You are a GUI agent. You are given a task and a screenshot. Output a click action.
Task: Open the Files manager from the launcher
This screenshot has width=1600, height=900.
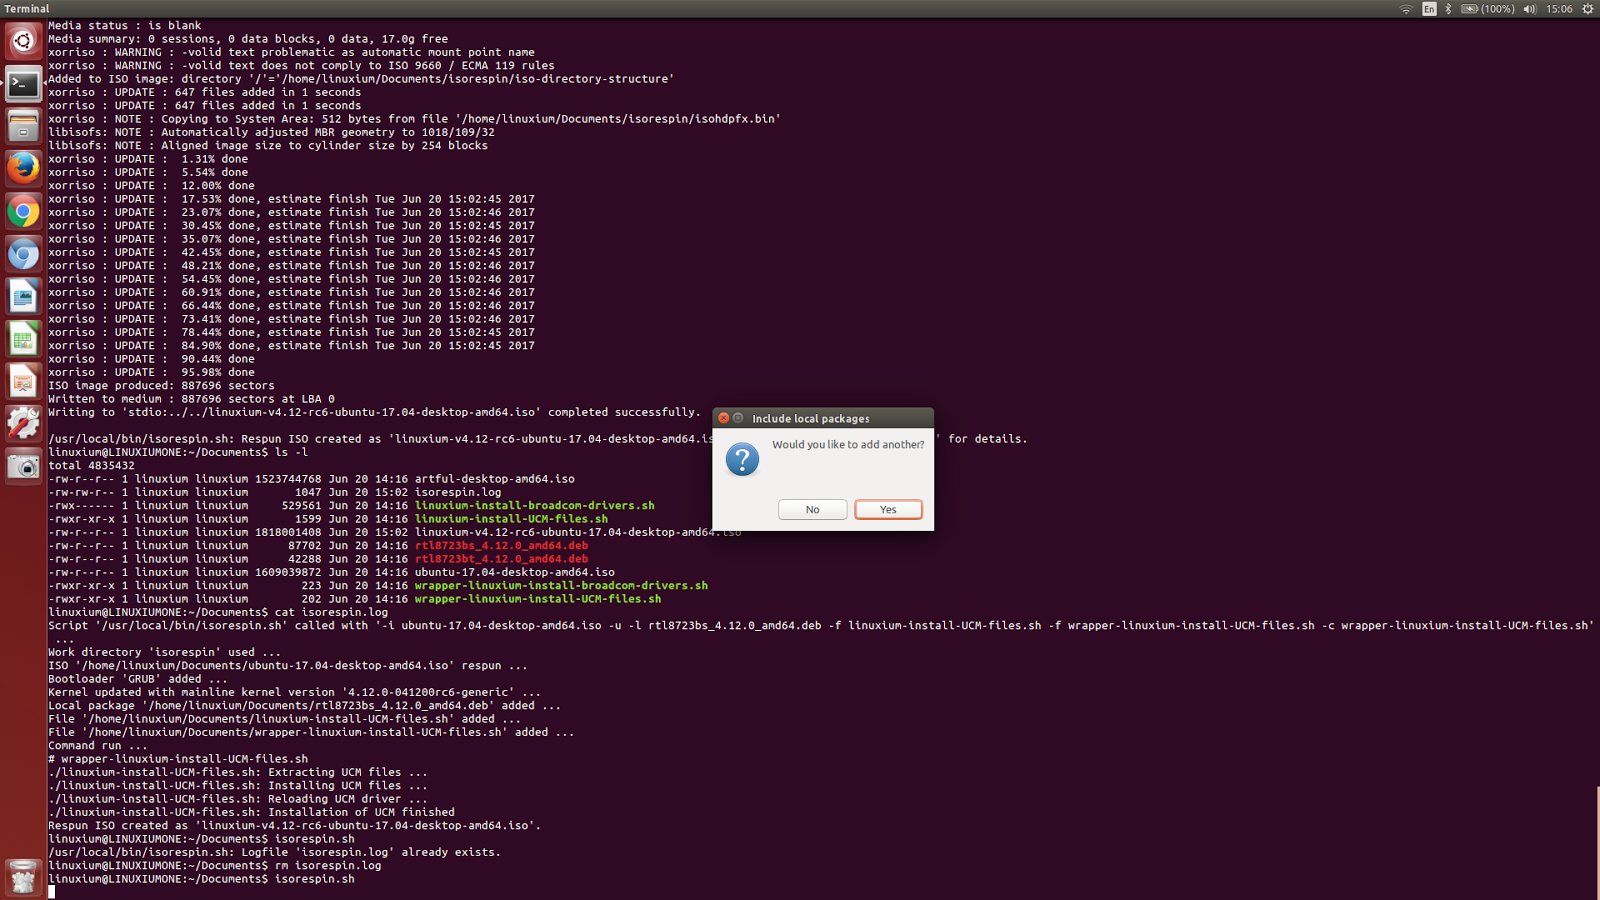tap(23, 126)
